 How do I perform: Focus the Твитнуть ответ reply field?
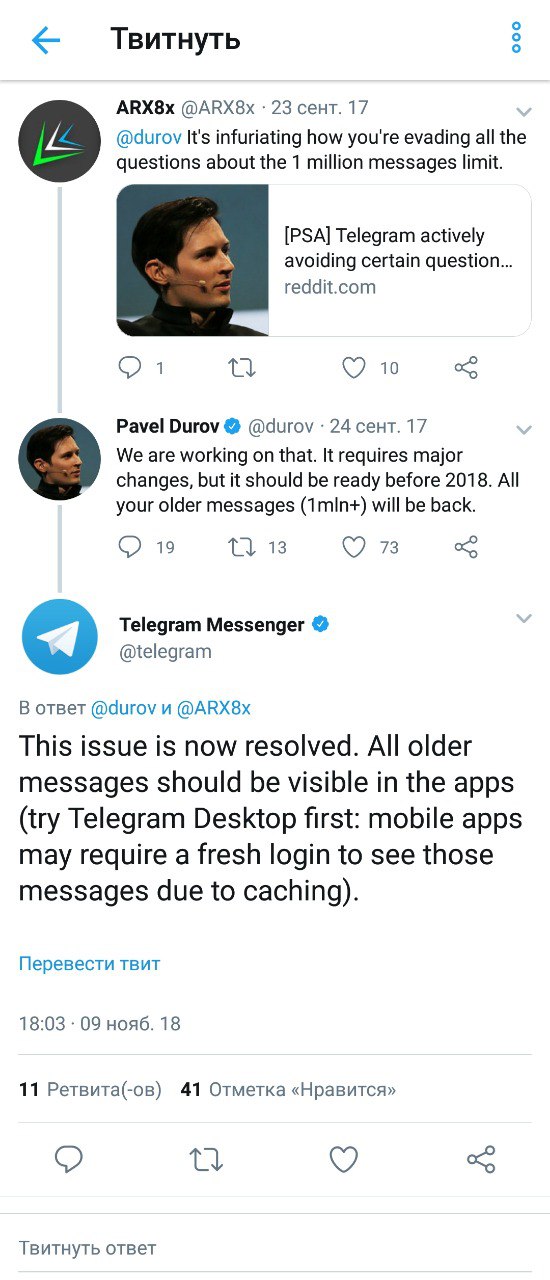pos(275,1248)
